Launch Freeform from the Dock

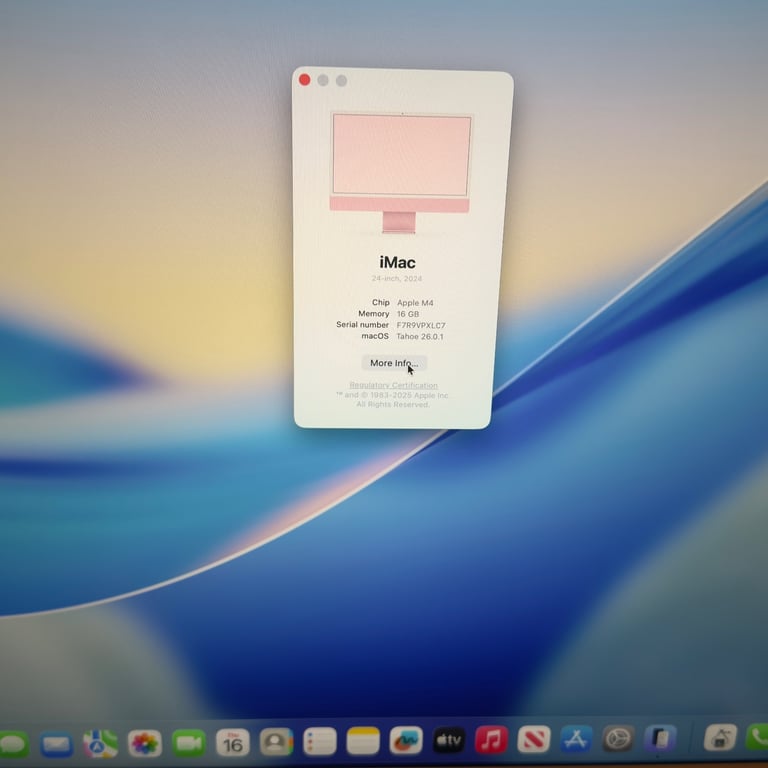tap(406, 740)
